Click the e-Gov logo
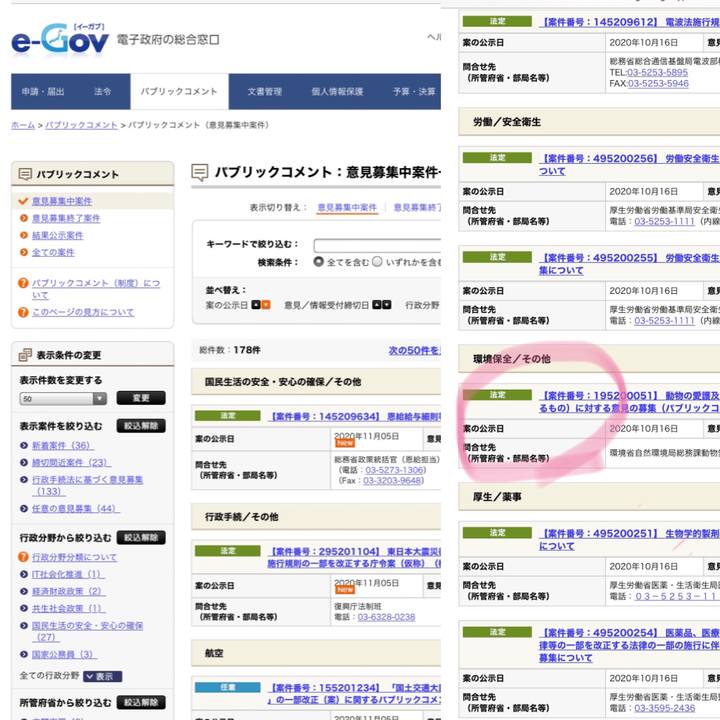720x720 pixels. coord(60,40)
